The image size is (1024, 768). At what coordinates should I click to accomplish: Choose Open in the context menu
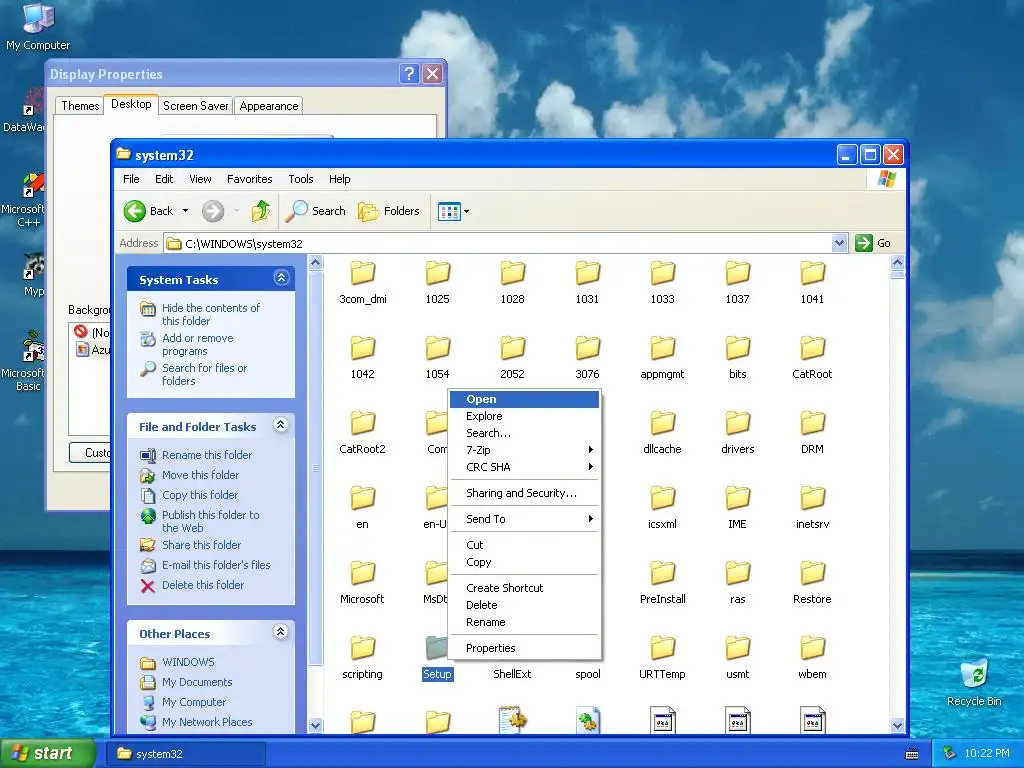[524, 399]
